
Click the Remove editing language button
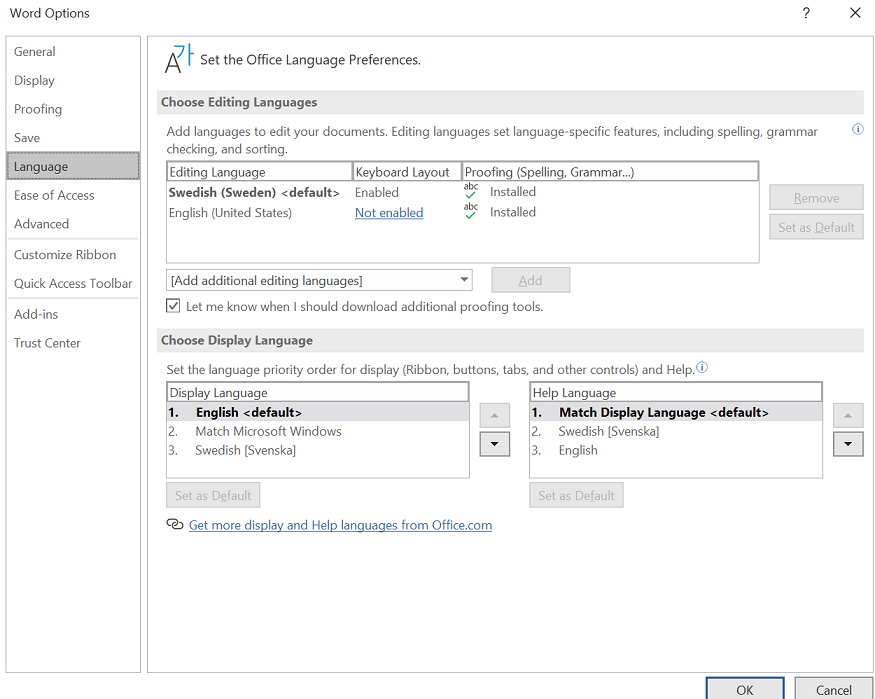[x=816, y=197]
